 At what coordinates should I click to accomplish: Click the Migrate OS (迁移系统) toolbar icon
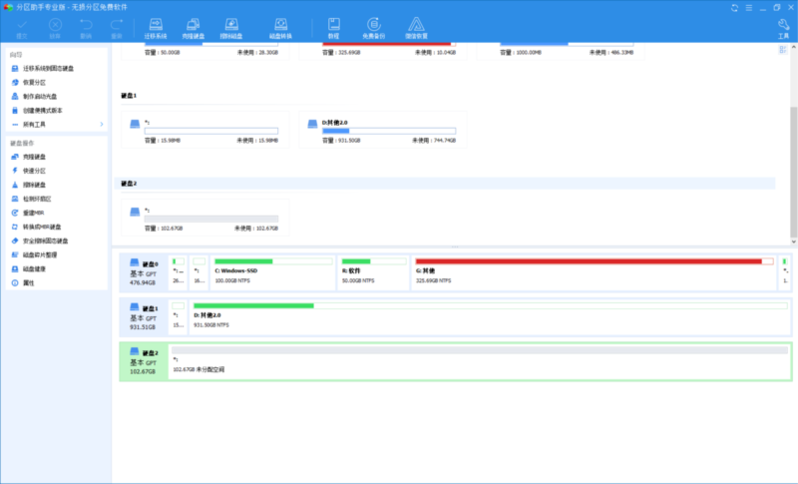pos(155,27)
